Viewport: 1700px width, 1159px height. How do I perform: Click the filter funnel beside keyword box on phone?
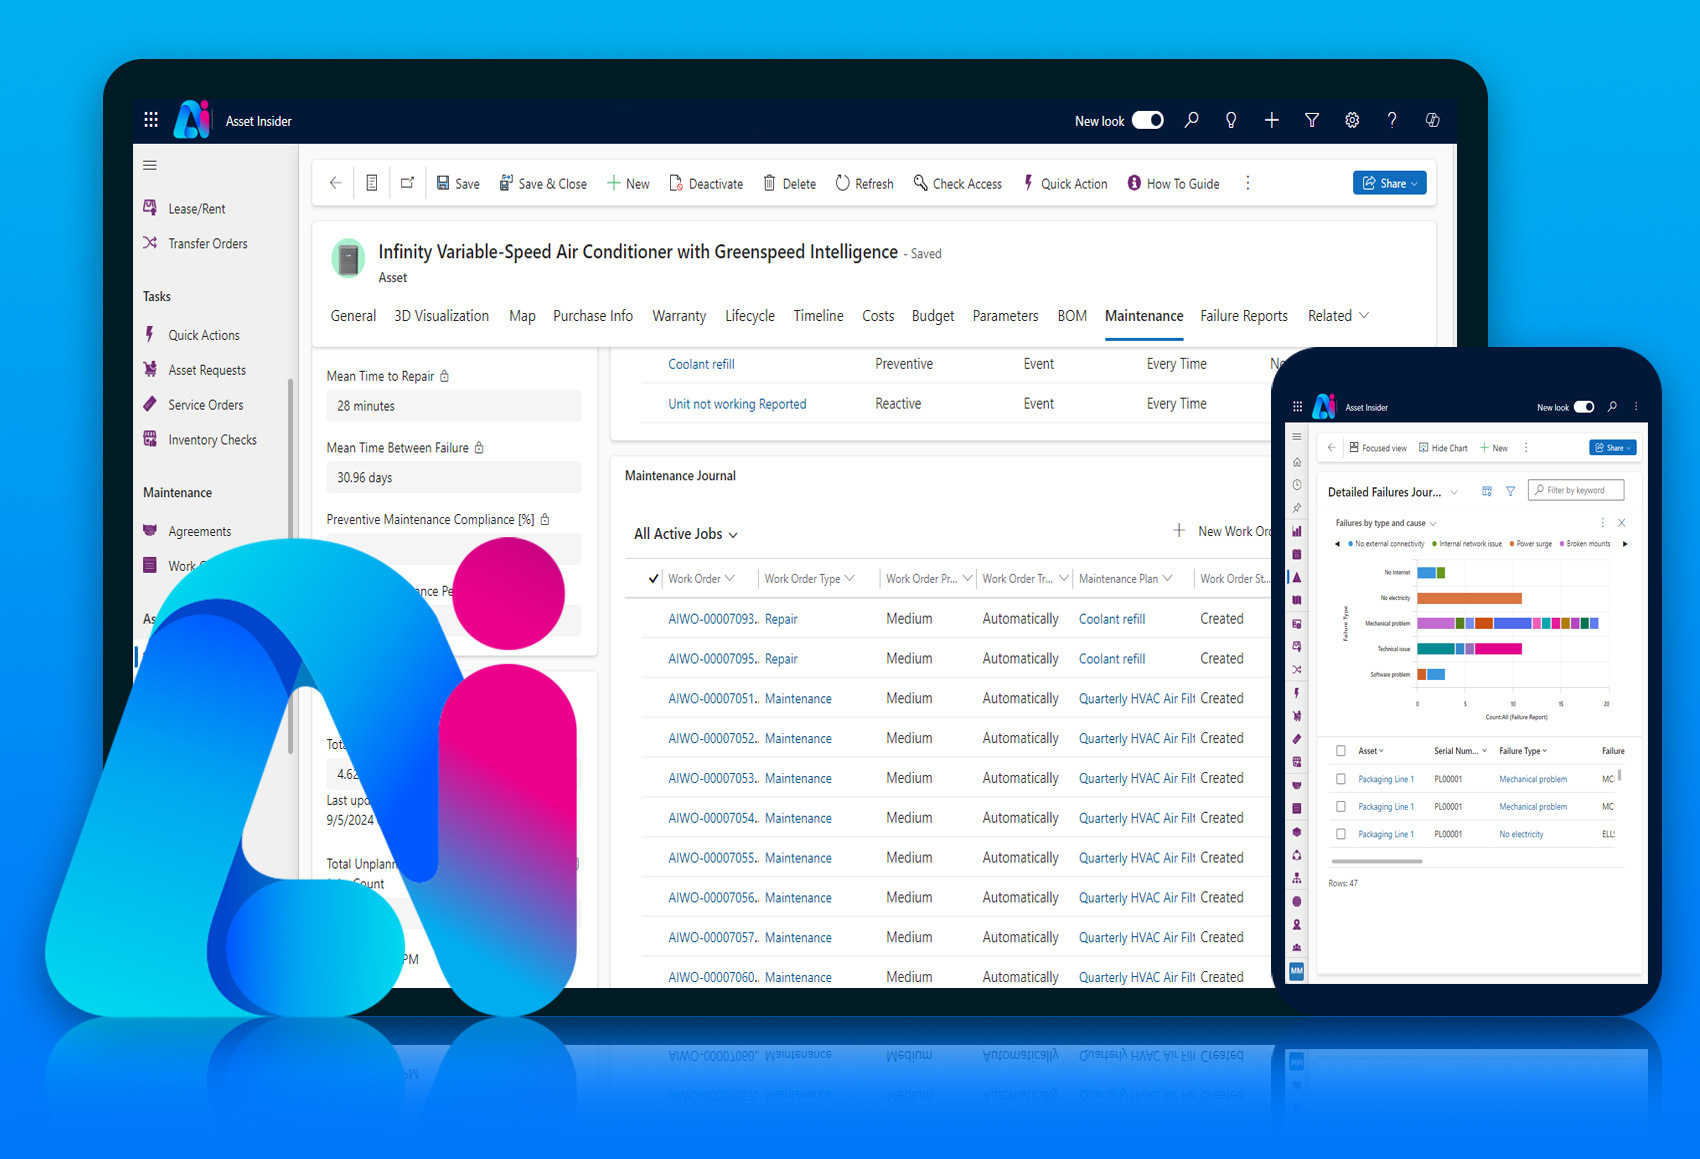click(1510, 491)
